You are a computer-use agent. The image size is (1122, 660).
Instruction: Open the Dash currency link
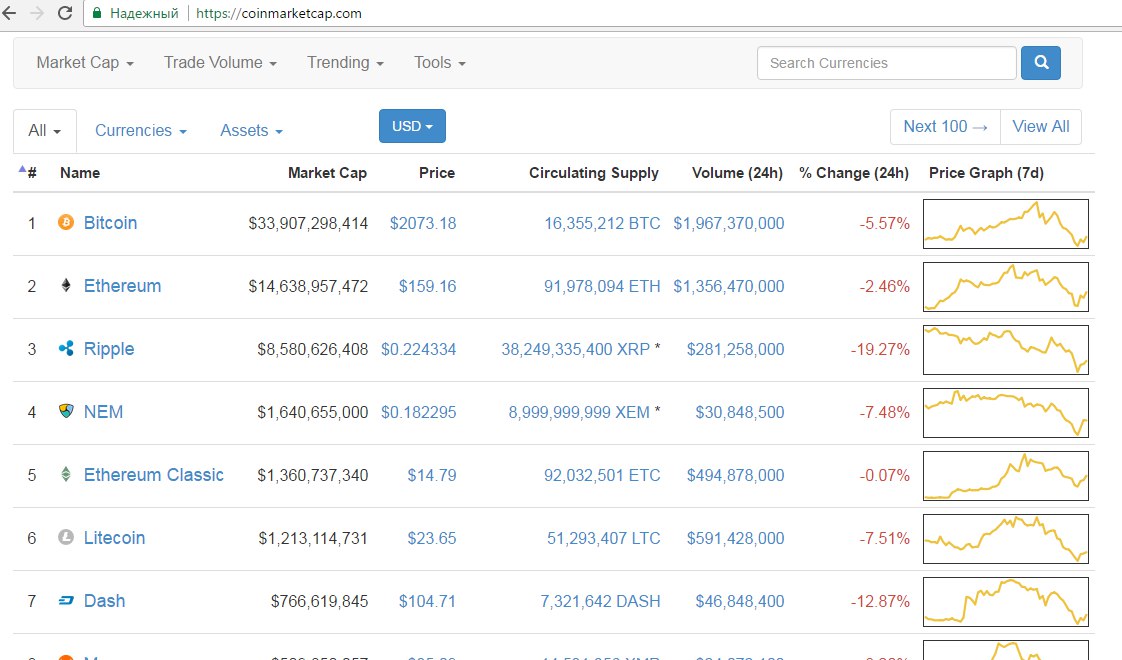coord(104,601)
